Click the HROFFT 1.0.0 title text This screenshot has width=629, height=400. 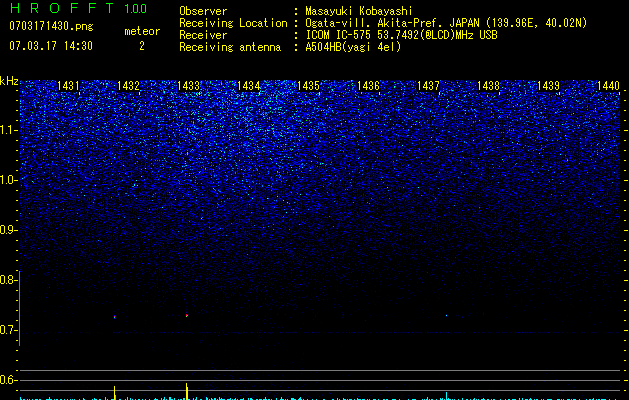[x=79, y=8]
